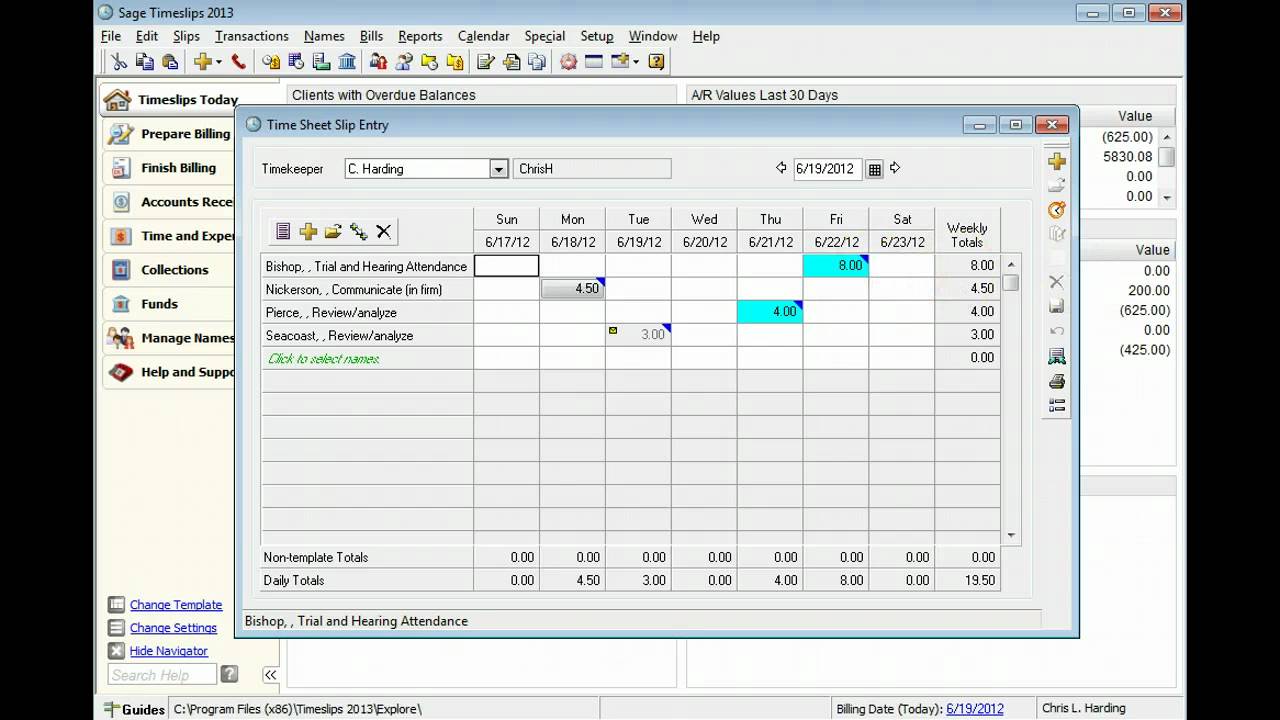Image resolution: width=1280 pixels, height=720 pixels.
Task: Click scroll down arrow in A/R Values panel
Action: point(1167,197)
